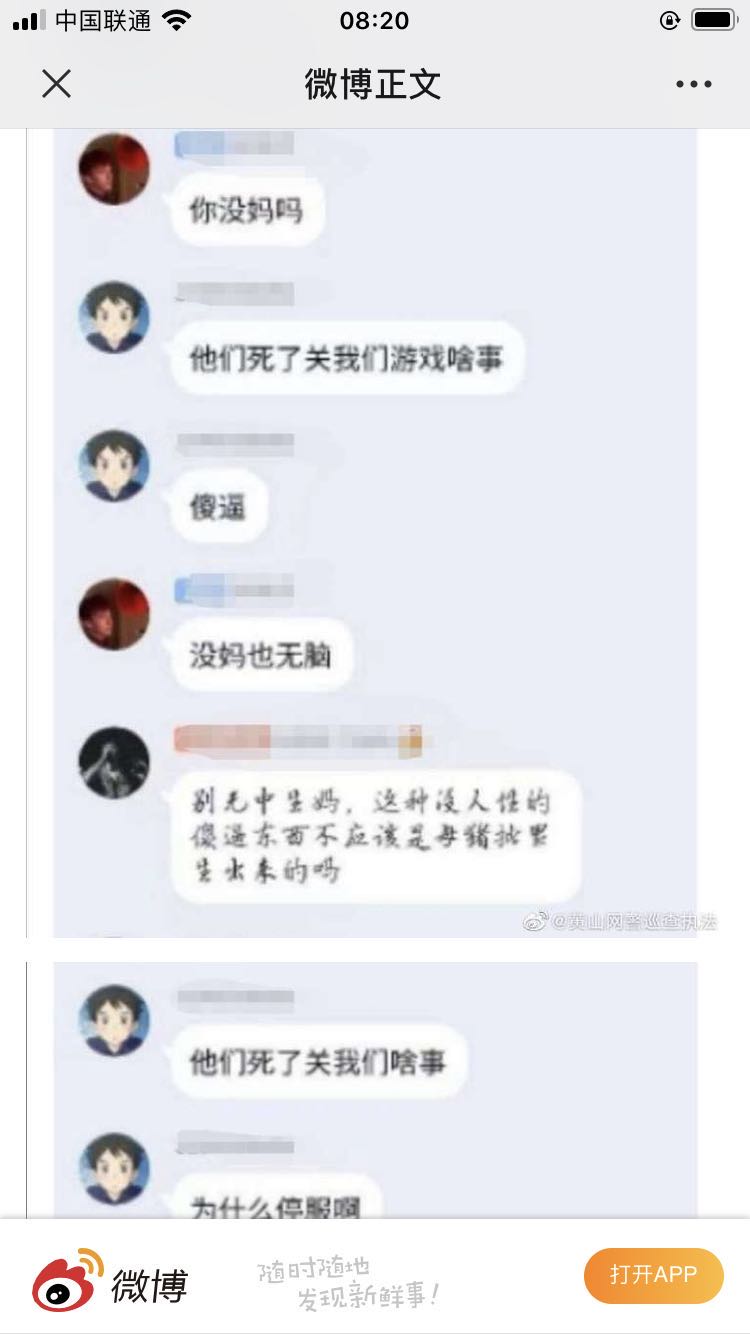
Task: Close the Weibo post page
Action: (x=57, y=84)
